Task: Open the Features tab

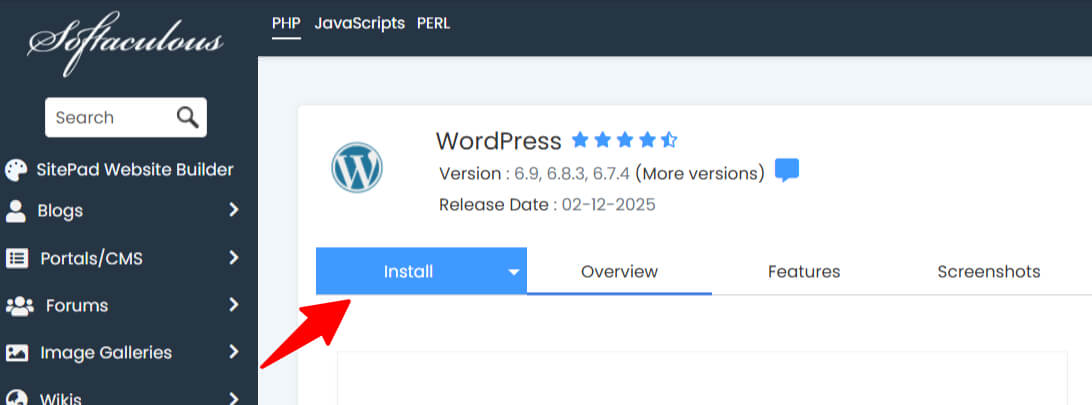Action: (x=804, y=271)
